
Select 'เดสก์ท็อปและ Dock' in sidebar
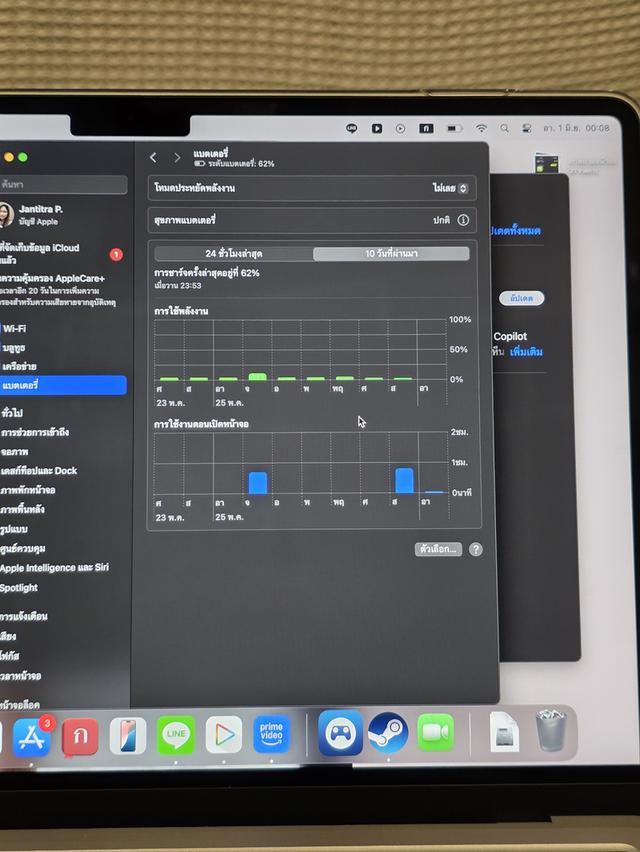click(x=63, y=471)
